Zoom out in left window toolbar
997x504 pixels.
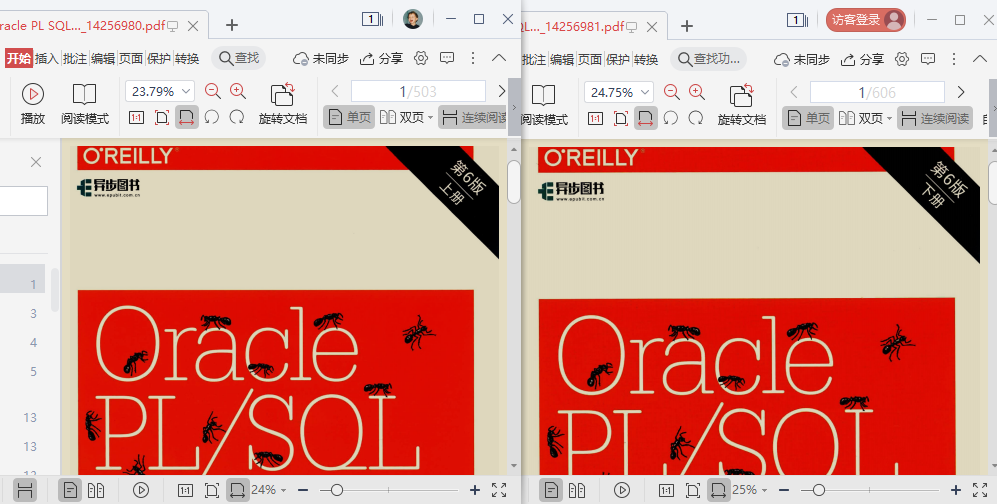click(212, 92)
